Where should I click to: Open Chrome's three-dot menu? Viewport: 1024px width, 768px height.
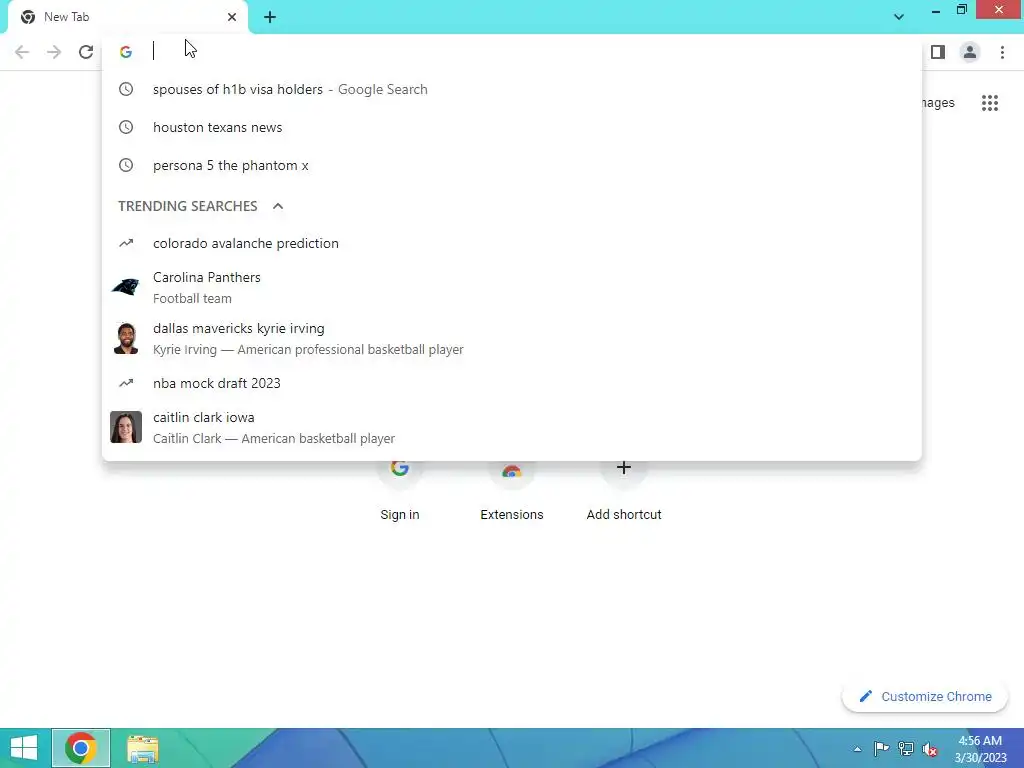[x=1002, y=52]
